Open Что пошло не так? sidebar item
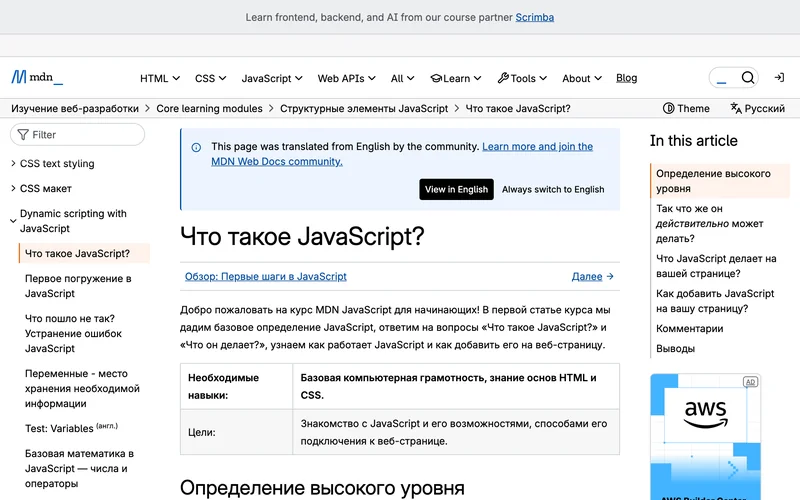 [x=73, y=334]
